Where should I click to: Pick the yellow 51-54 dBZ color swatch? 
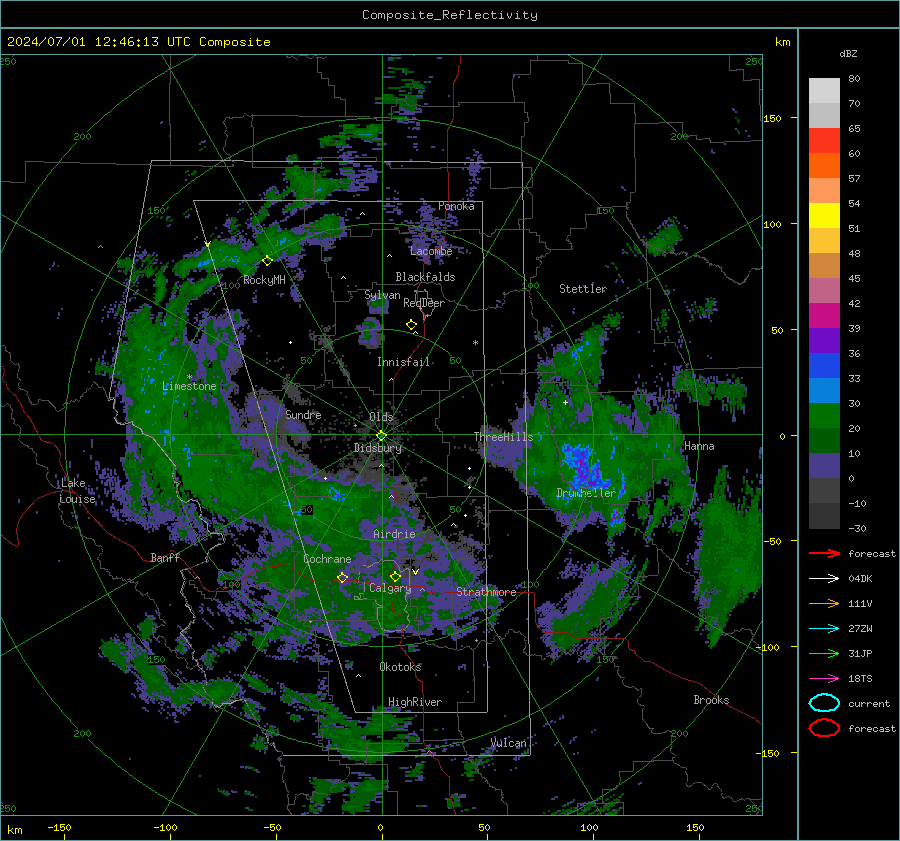click(824, 216)
